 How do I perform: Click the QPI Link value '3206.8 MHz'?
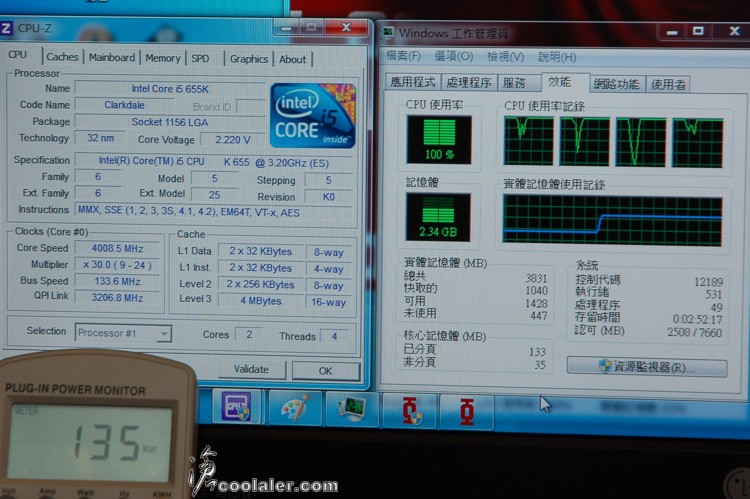(118, 298)
